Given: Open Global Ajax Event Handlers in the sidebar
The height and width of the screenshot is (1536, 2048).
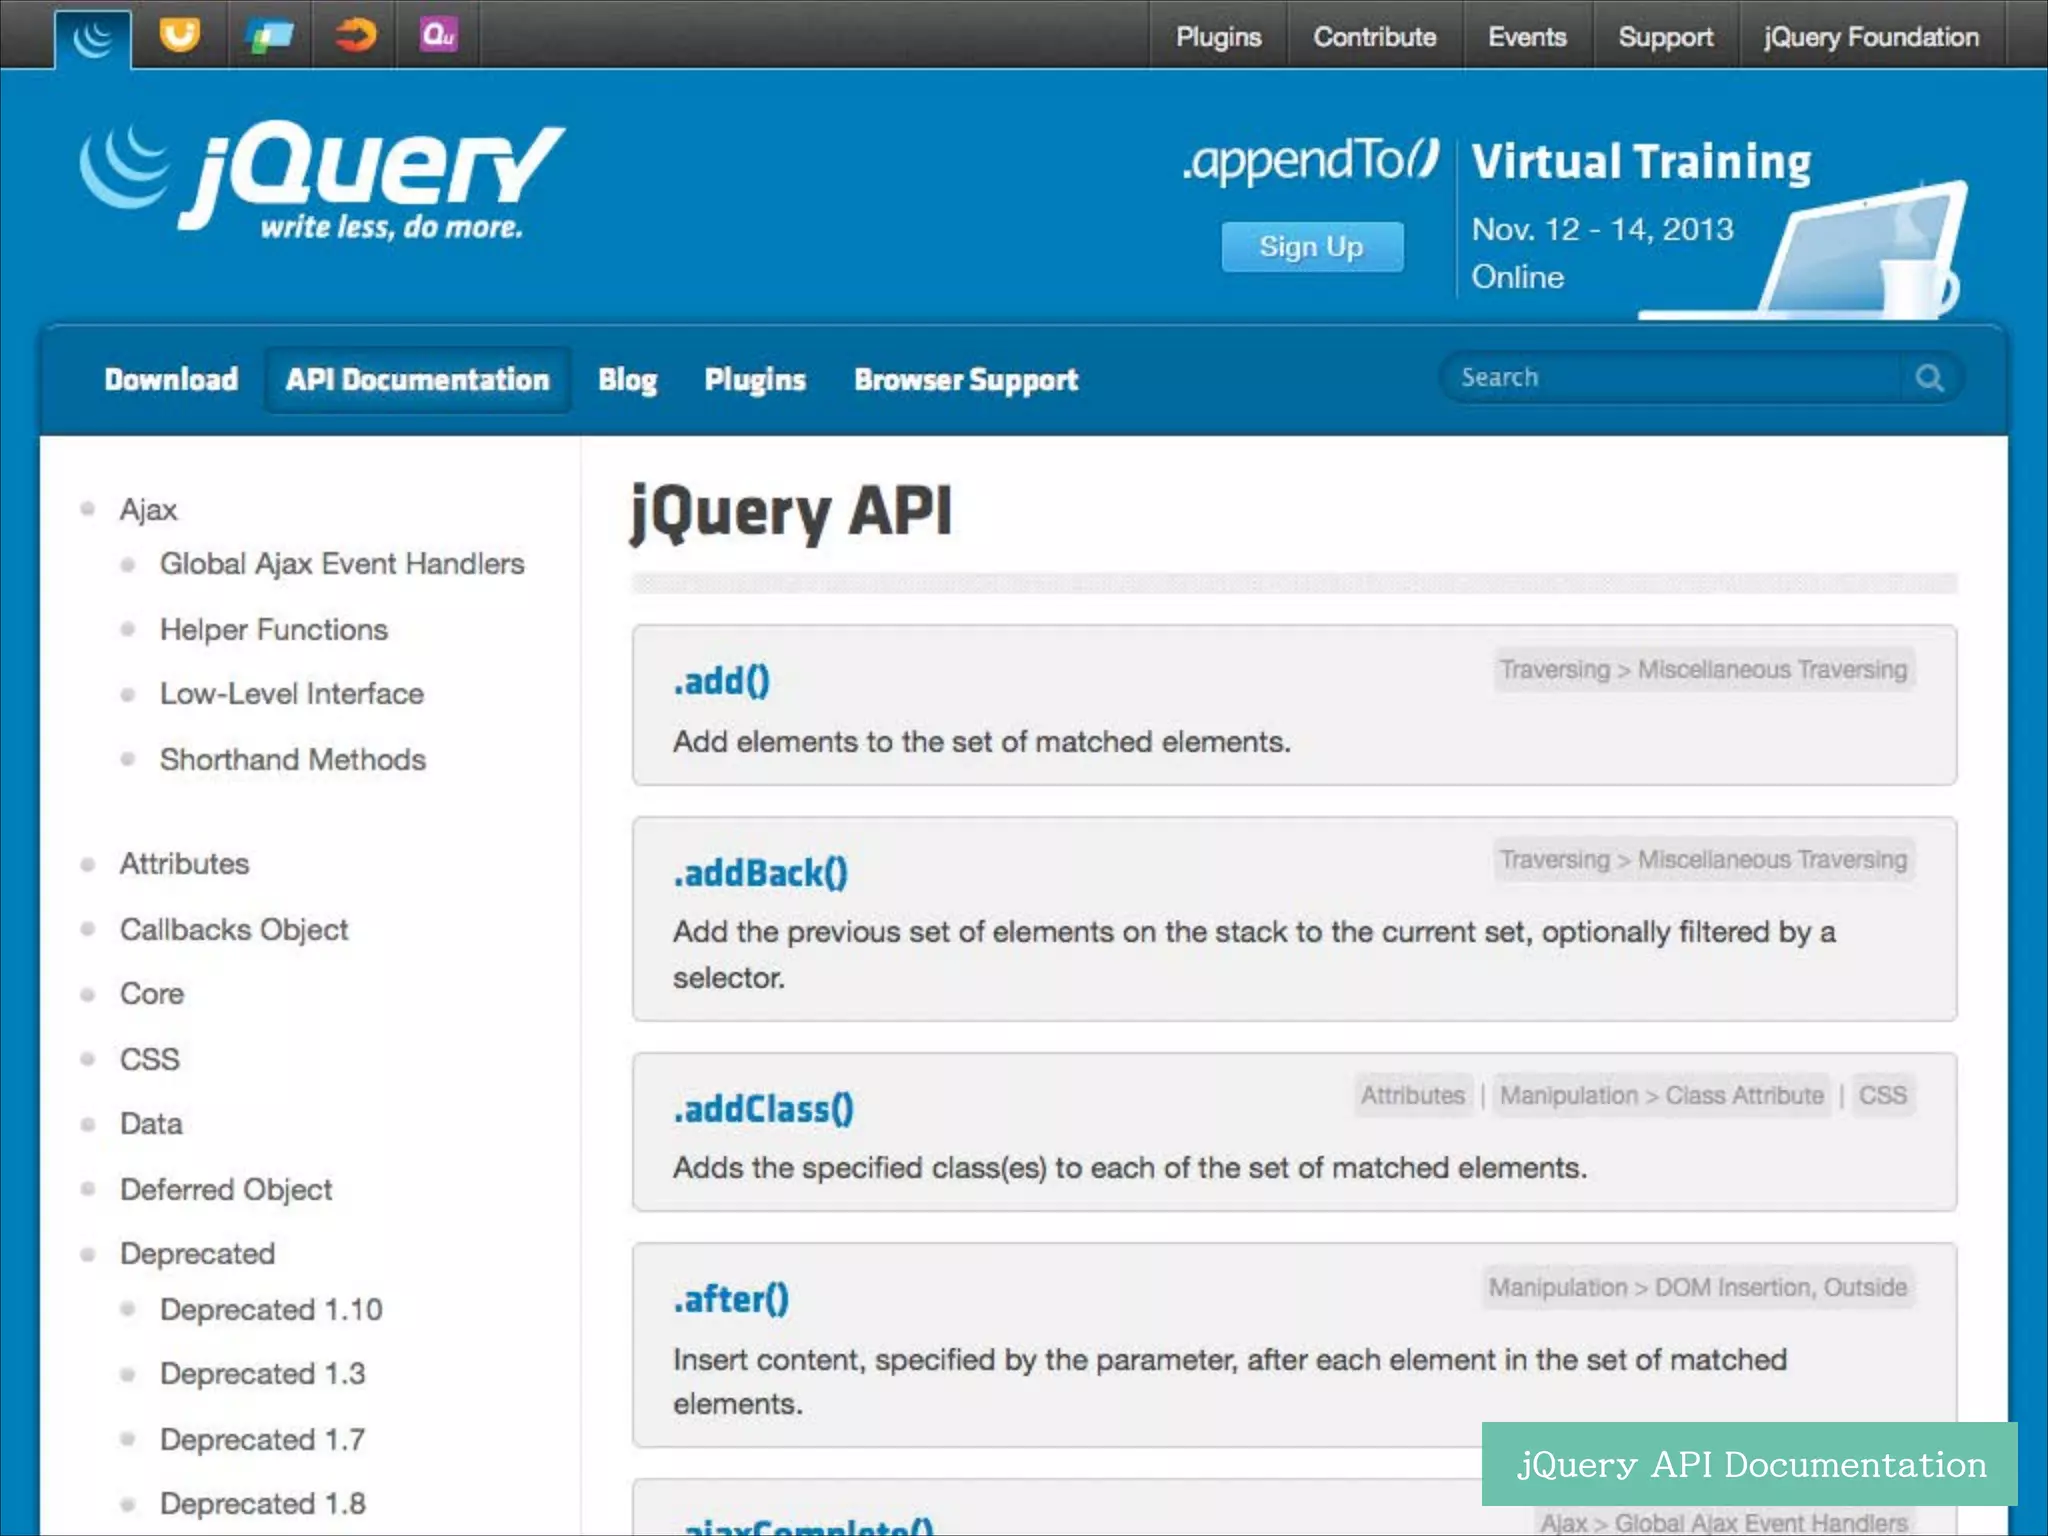Looking at the screenshot, I should coord(342,564).
